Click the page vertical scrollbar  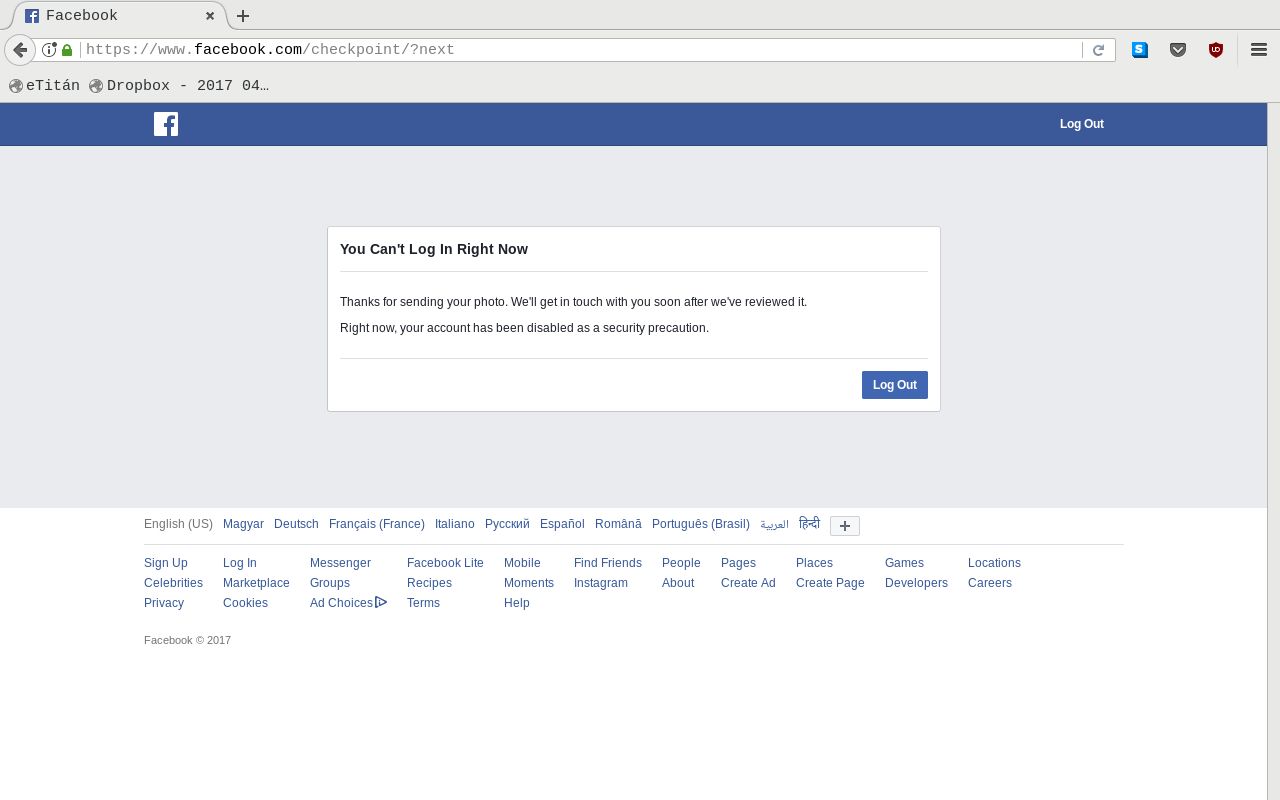(1273, 450)
